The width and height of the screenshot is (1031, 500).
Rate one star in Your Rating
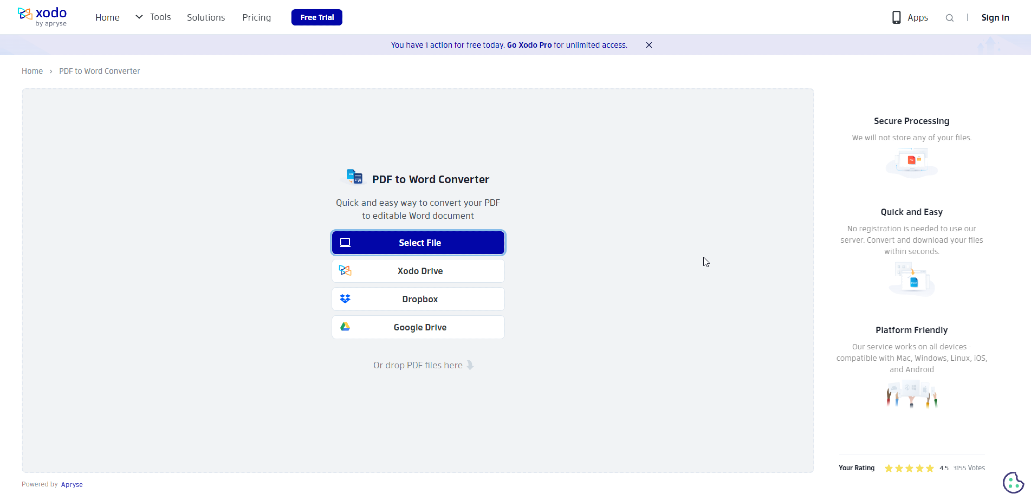tap(889, 468)
